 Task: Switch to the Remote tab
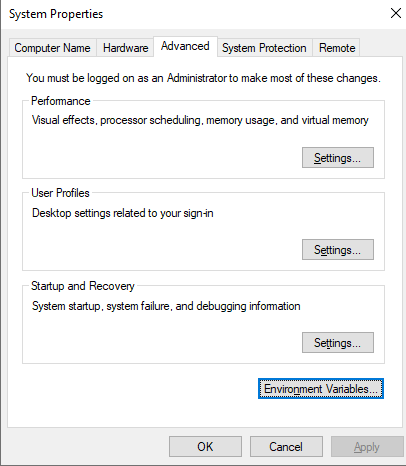point(337,48)
